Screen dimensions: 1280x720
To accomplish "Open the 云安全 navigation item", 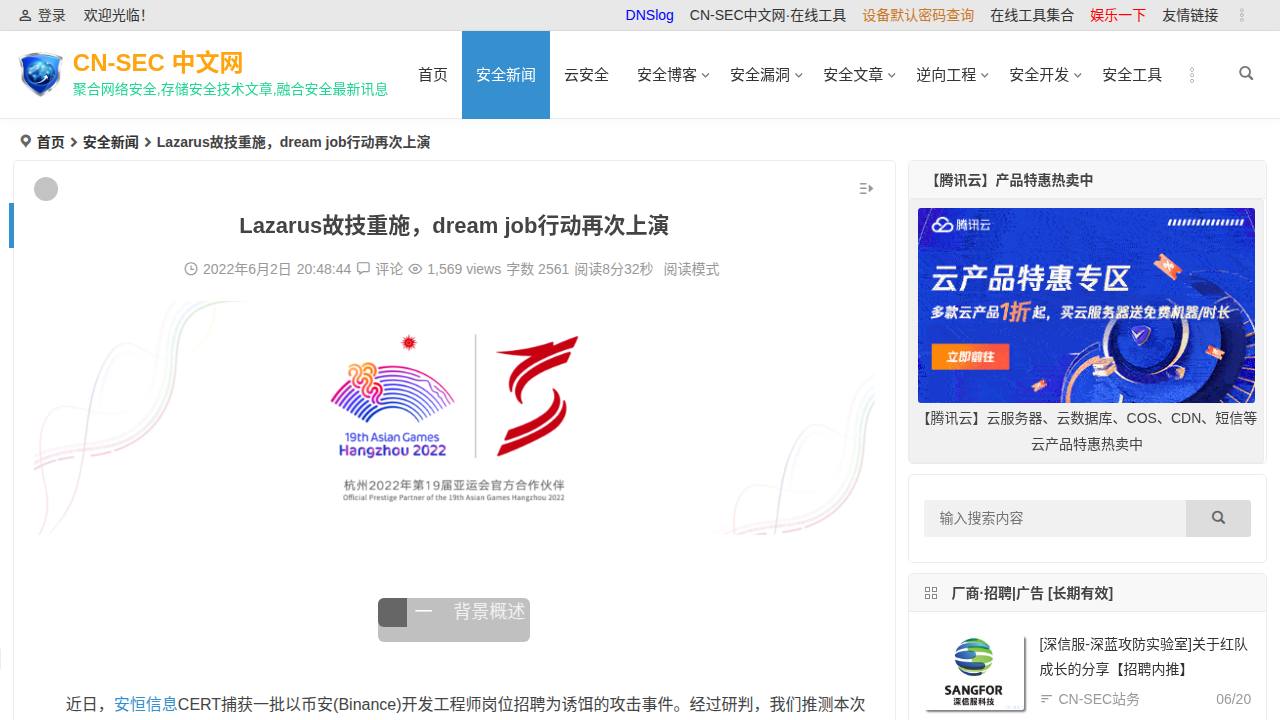I will (586, 75).
